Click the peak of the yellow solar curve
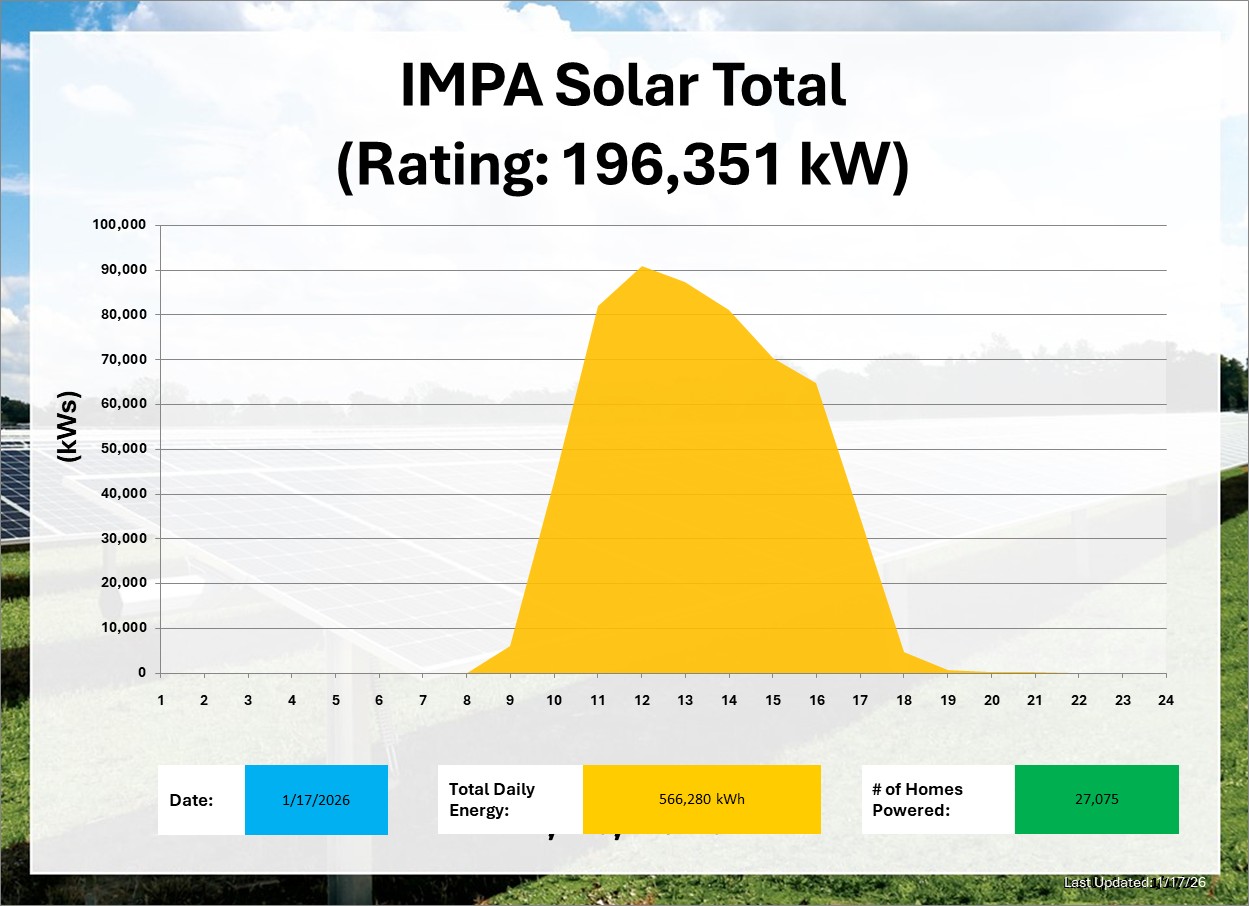This screenshot has height=906, width=1249. pos(641,268)
